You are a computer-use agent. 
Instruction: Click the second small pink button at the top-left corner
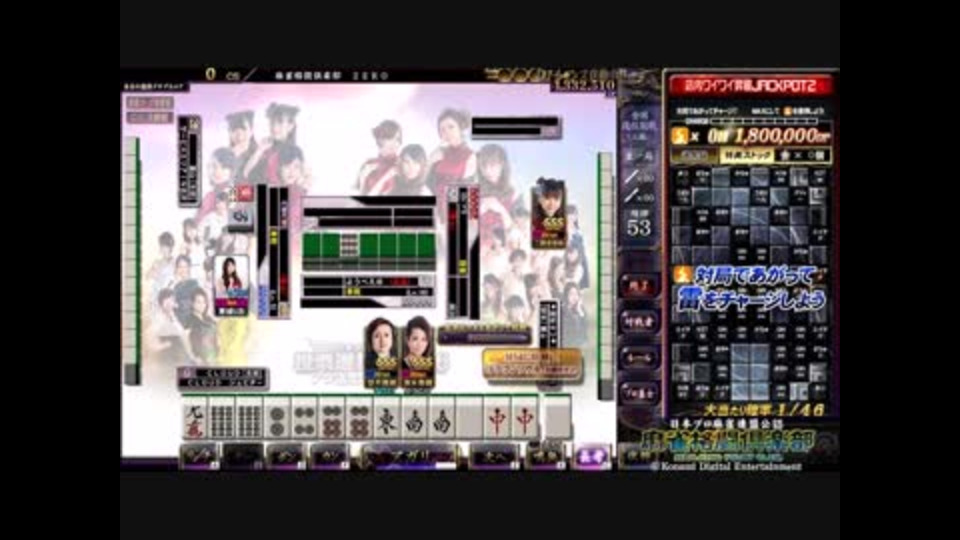[151, 117]
